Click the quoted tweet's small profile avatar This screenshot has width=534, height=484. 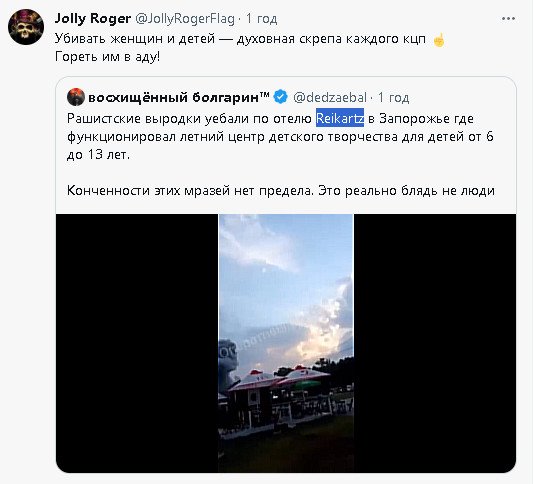click(x=76, y=97)
